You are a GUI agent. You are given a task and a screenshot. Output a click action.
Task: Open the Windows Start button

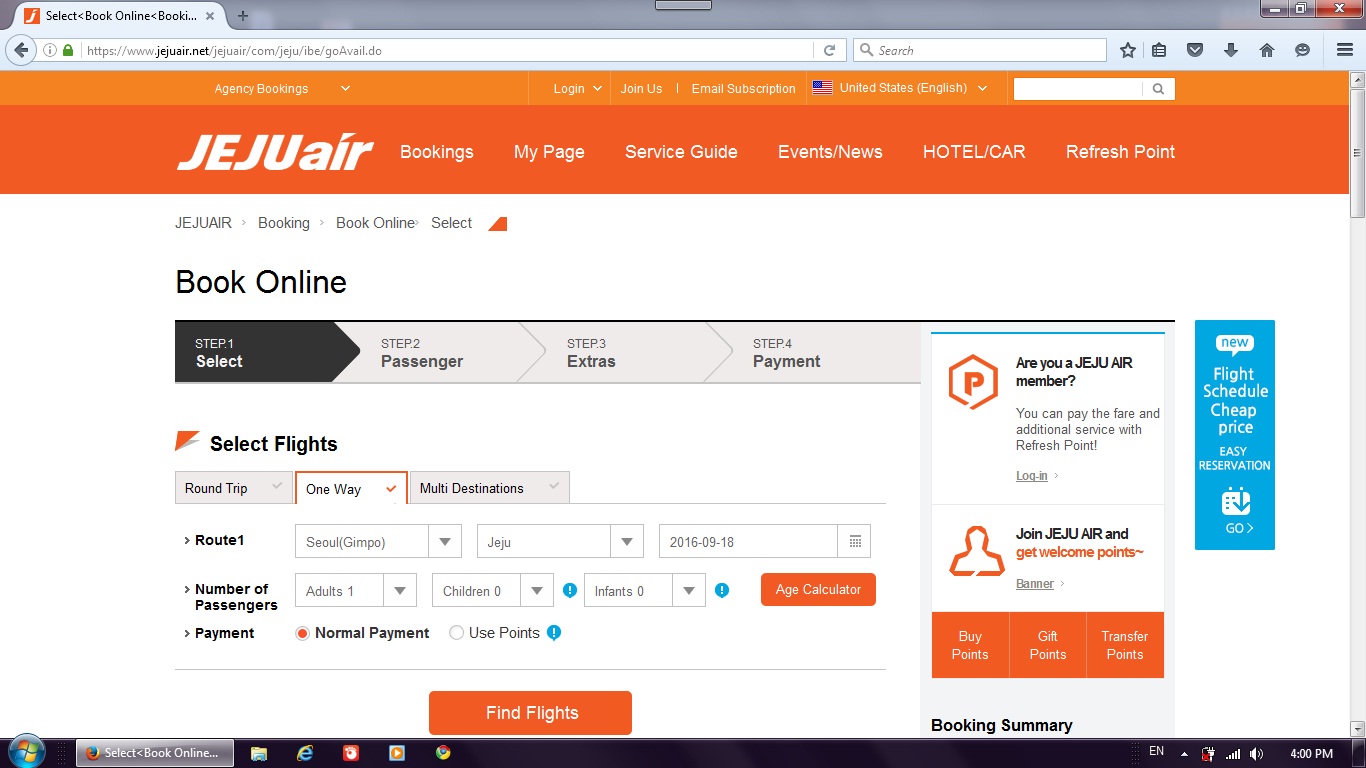[x=25, y=752]
